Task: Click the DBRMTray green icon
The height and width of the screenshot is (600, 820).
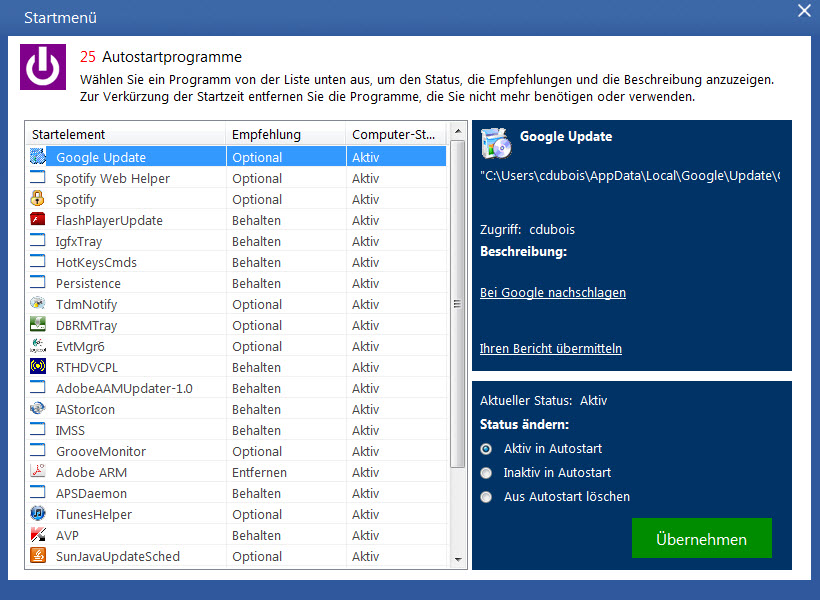Action: [x=38, y=324]
